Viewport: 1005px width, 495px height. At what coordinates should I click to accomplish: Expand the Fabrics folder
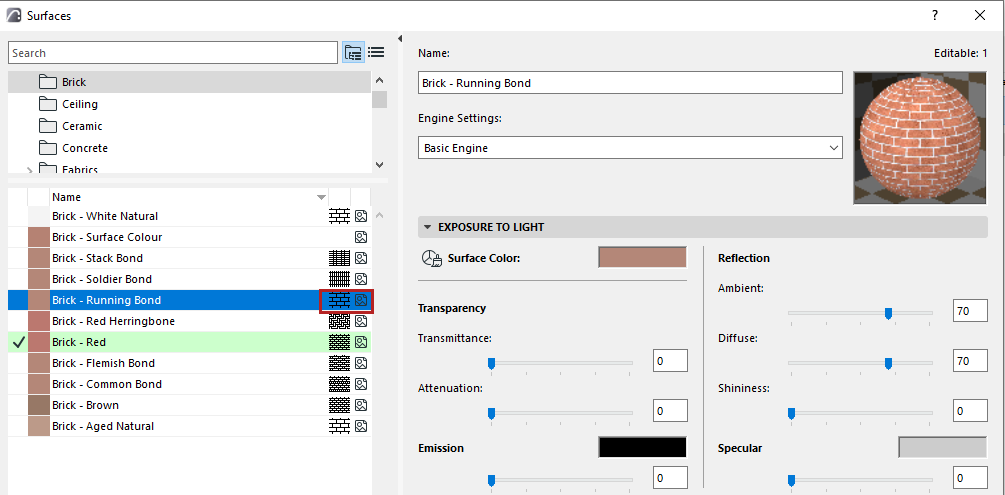(30, 171)
